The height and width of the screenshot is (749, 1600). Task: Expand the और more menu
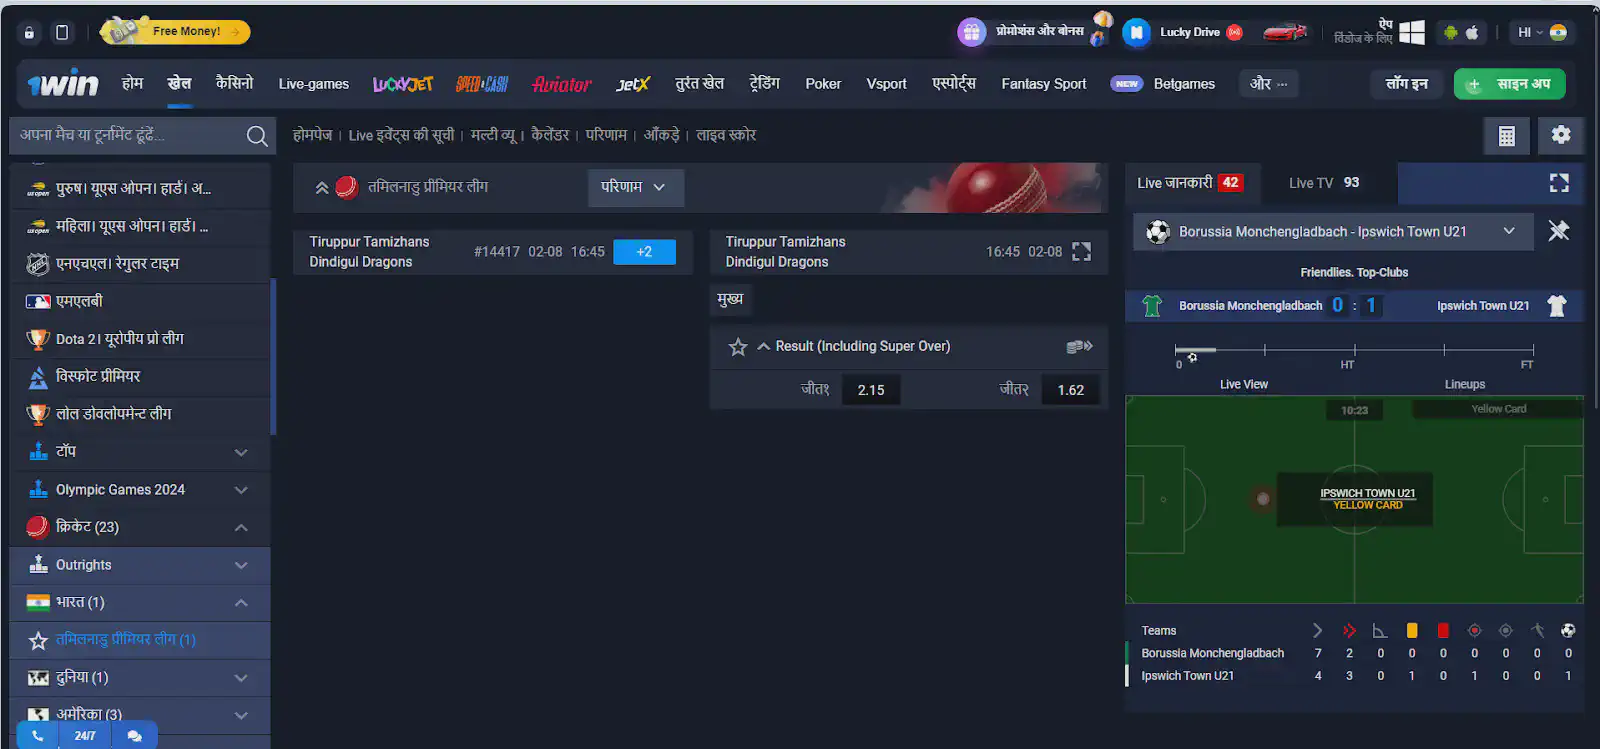[x=1269, y=84]
